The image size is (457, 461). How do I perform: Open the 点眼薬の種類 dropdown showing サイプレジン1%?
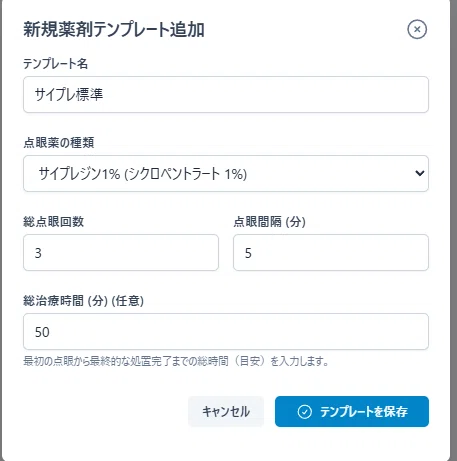[x=226, y=173]
